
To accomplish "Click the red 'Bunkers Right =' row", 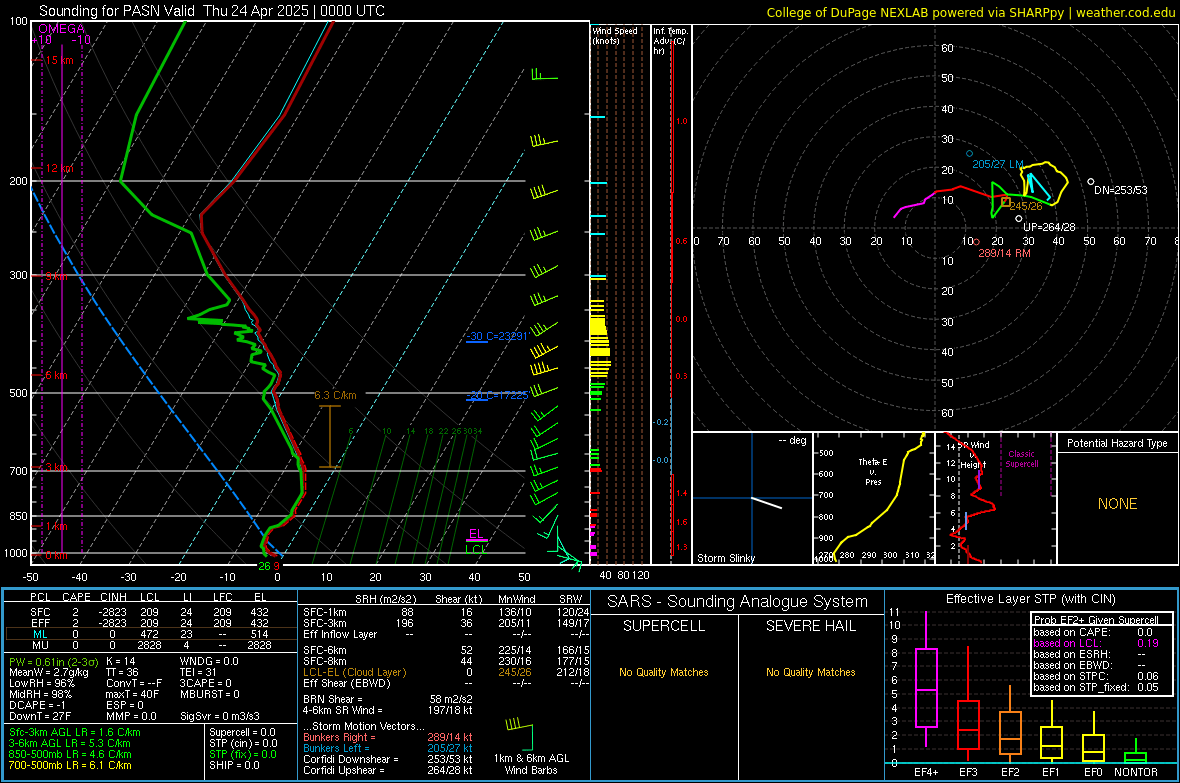I will 388,738.
